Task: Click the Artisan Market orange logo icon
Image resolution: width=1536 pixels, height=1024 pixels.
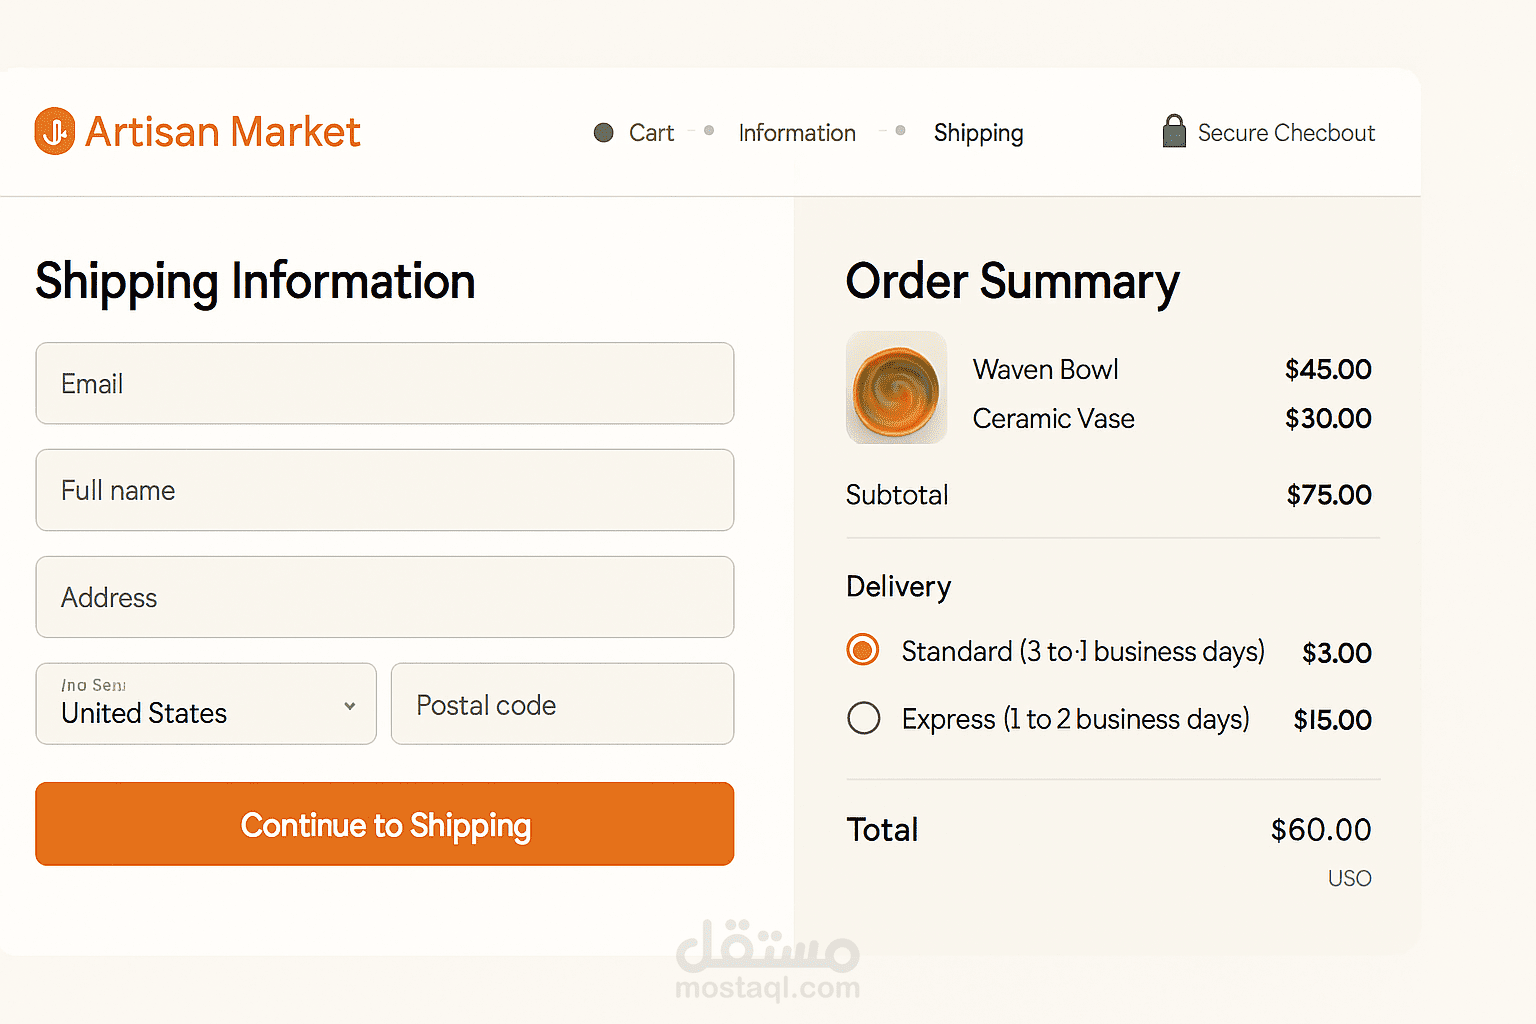Action: 55,131
